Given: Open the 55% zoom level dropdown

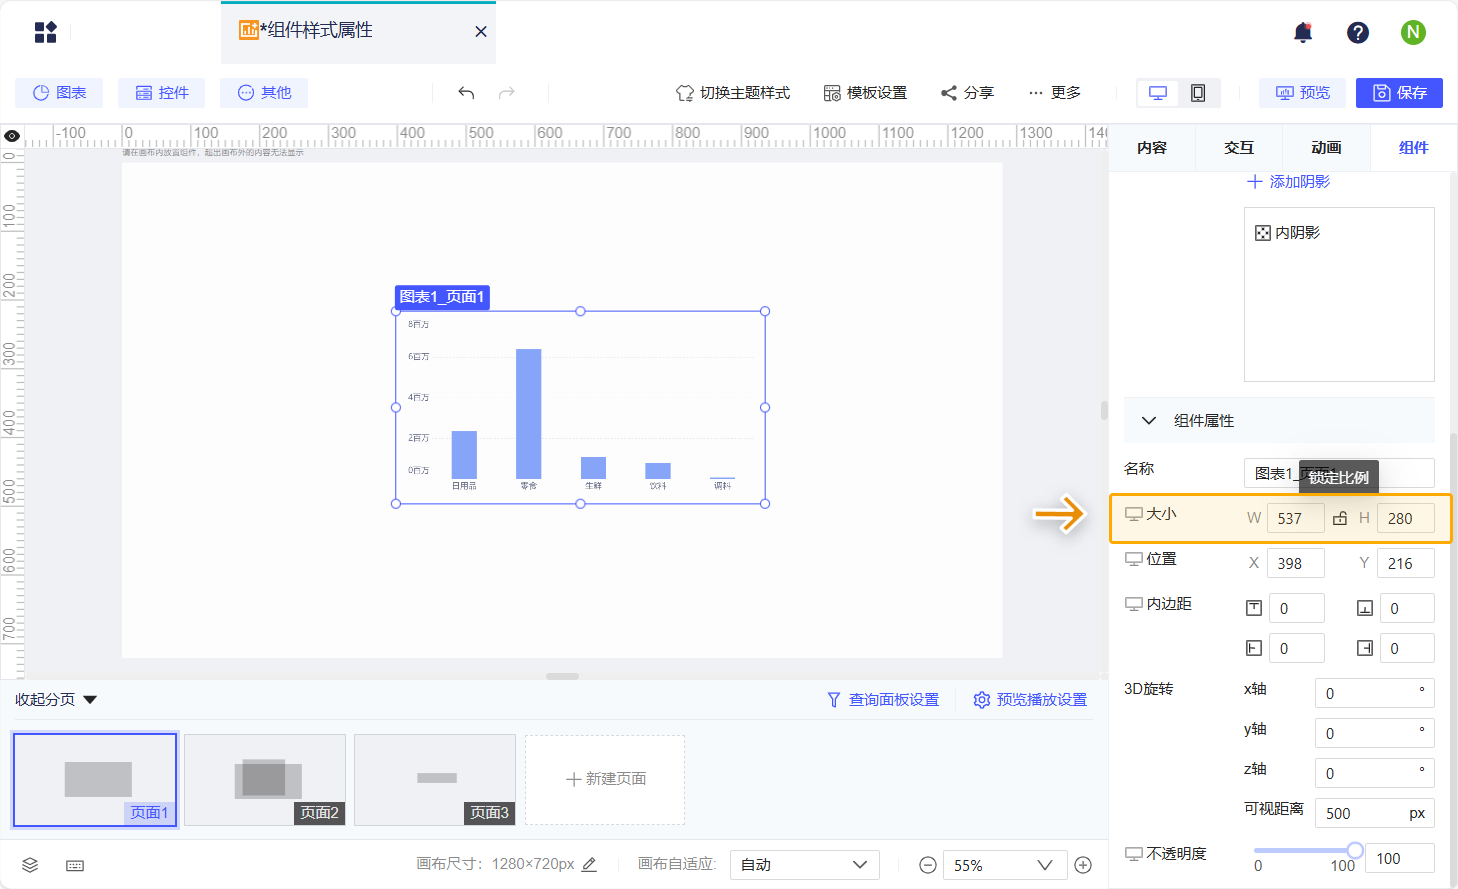Looking at the screenshot, I should (1004, 865).
